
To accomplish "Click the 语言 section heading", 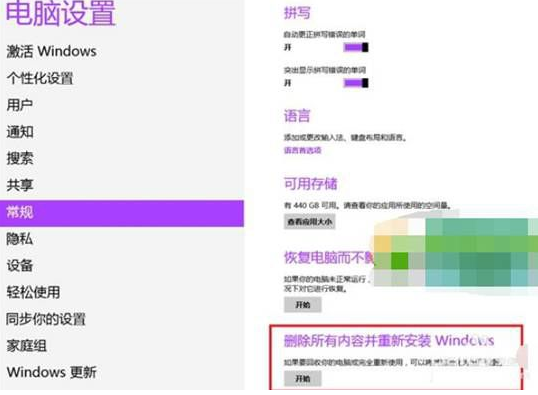I will click(x=297, y=116).
